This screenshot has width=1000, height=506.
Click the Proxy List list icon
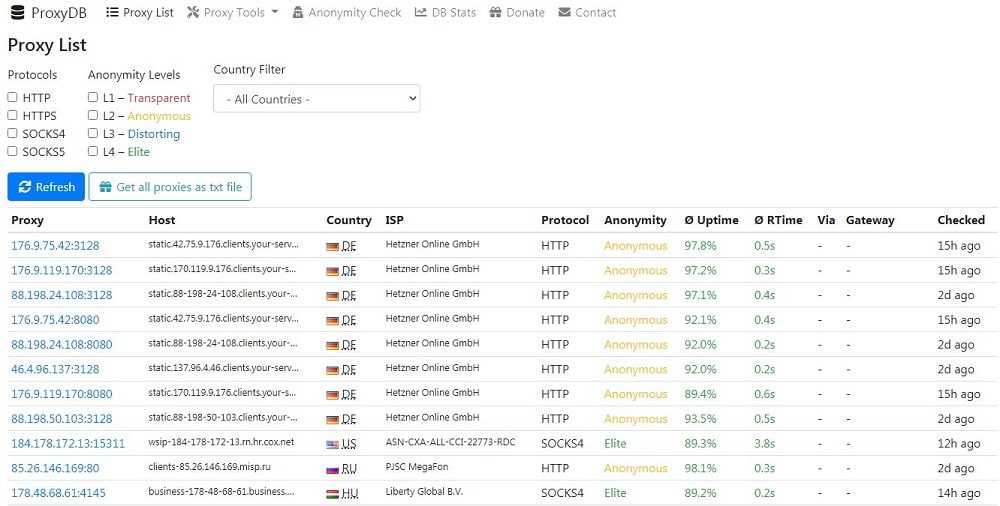(112, 13)
